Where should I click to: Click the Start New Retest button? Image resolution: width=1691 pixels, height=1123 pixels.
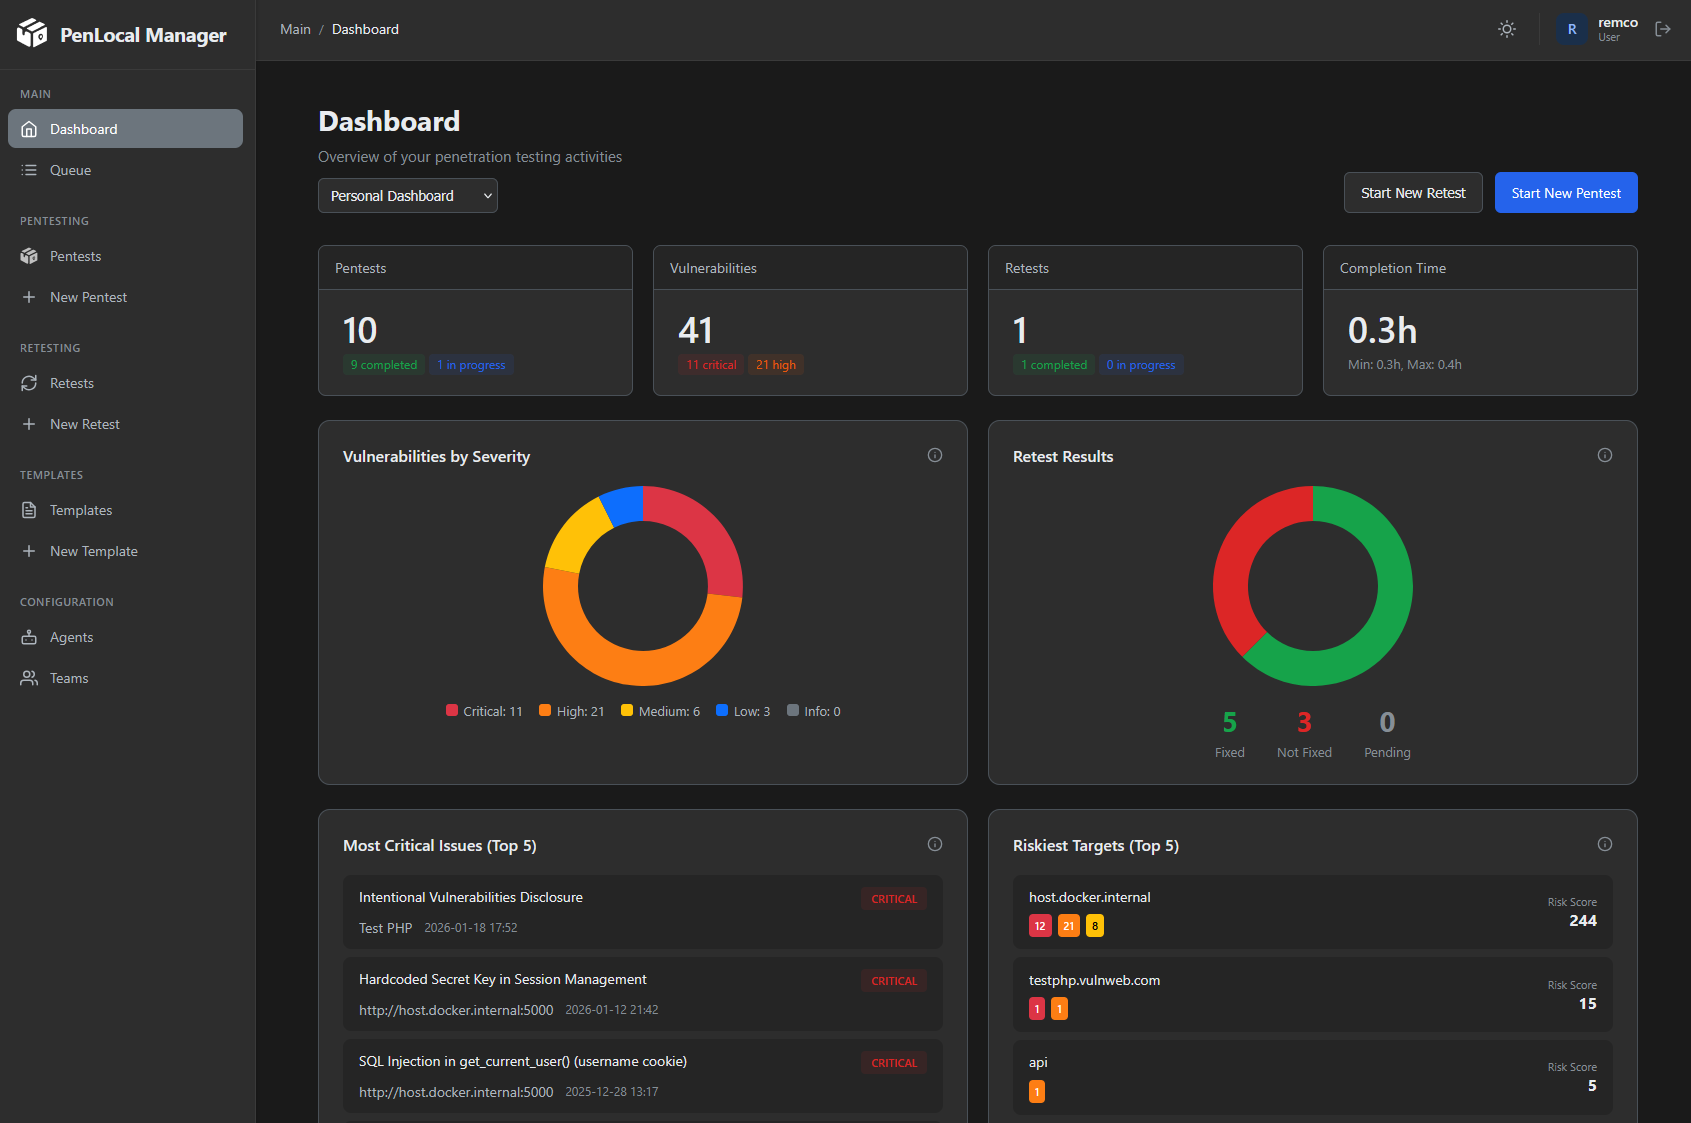click(1413, 192)
